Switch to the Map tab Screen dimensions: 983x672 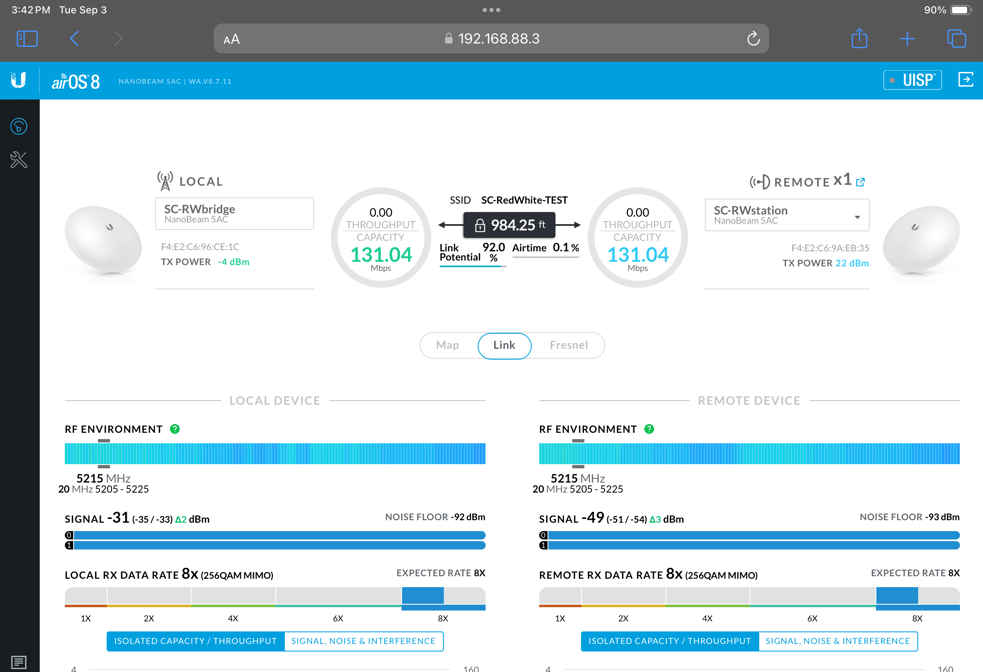(447, 345)
